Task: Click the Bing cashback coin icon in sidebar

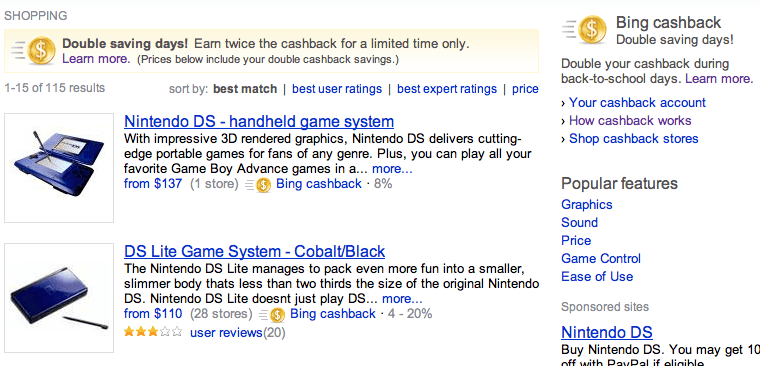Action: (592, 30)
